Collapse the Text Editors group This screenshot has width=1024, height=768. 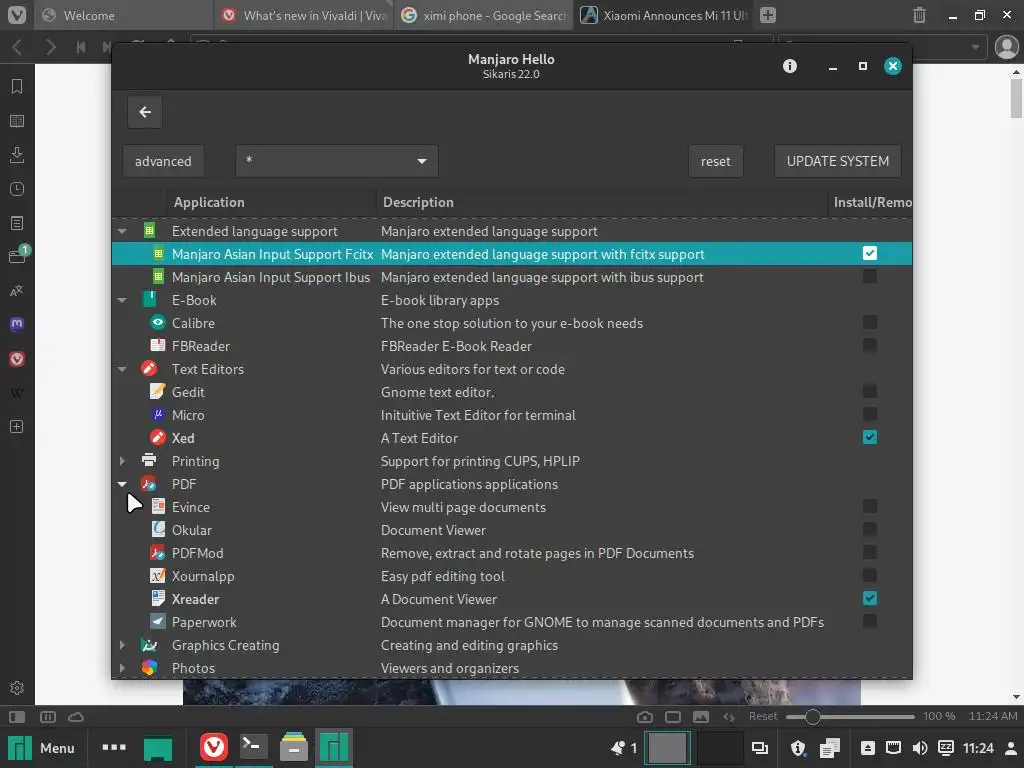coord(122,369)
